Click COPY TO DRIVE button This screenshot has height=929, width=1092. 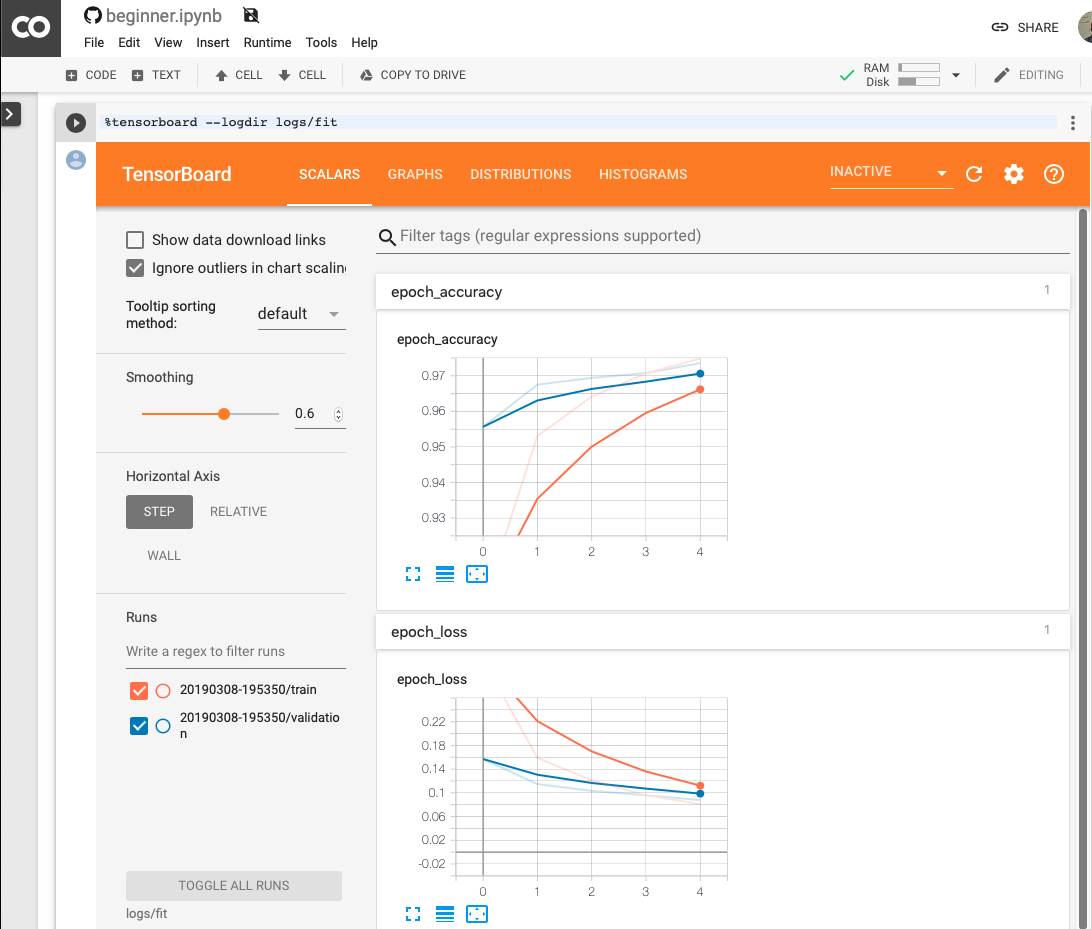click(x=413, y=75)
